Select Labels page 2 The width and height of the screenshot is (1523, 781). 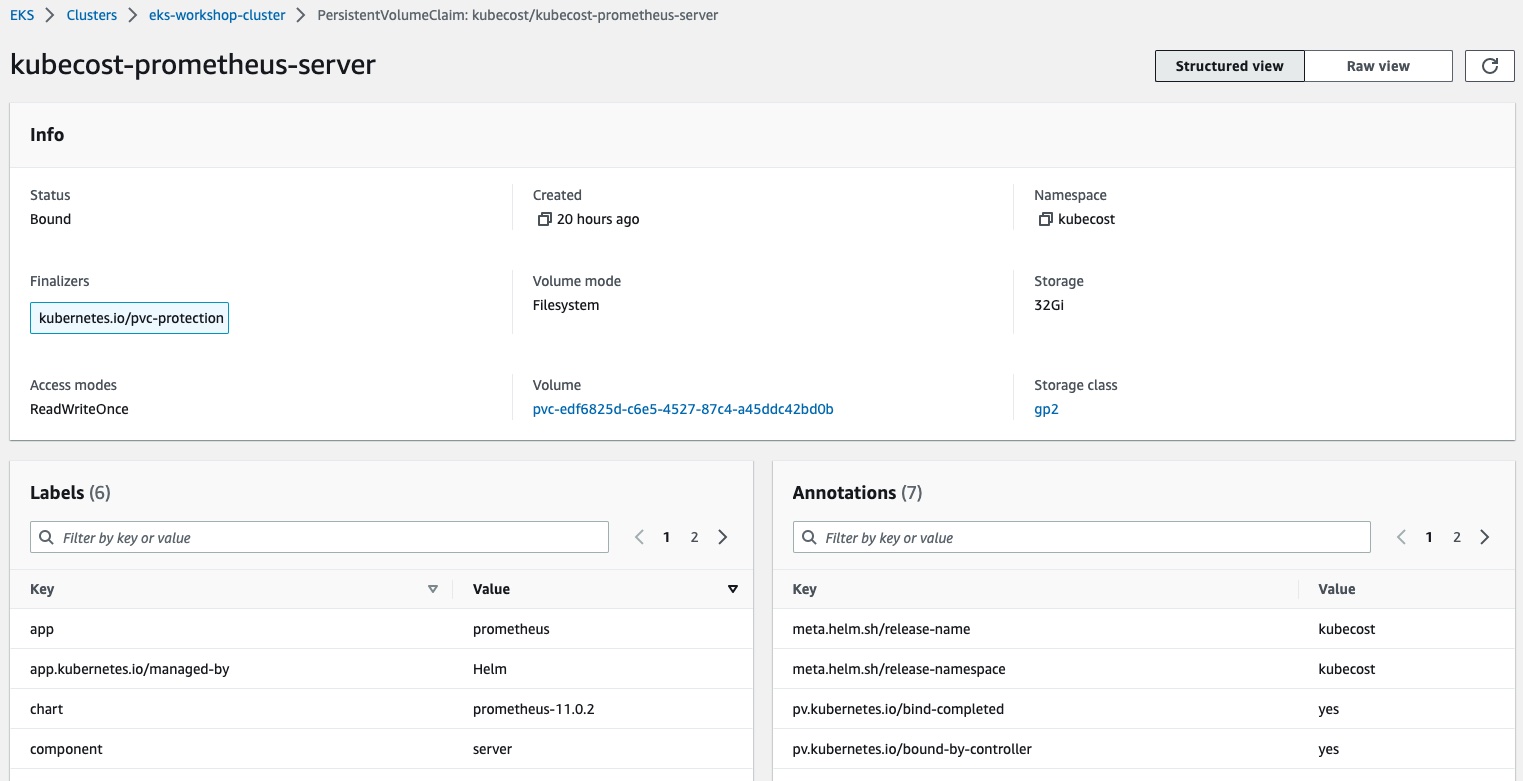pos(694,537)
